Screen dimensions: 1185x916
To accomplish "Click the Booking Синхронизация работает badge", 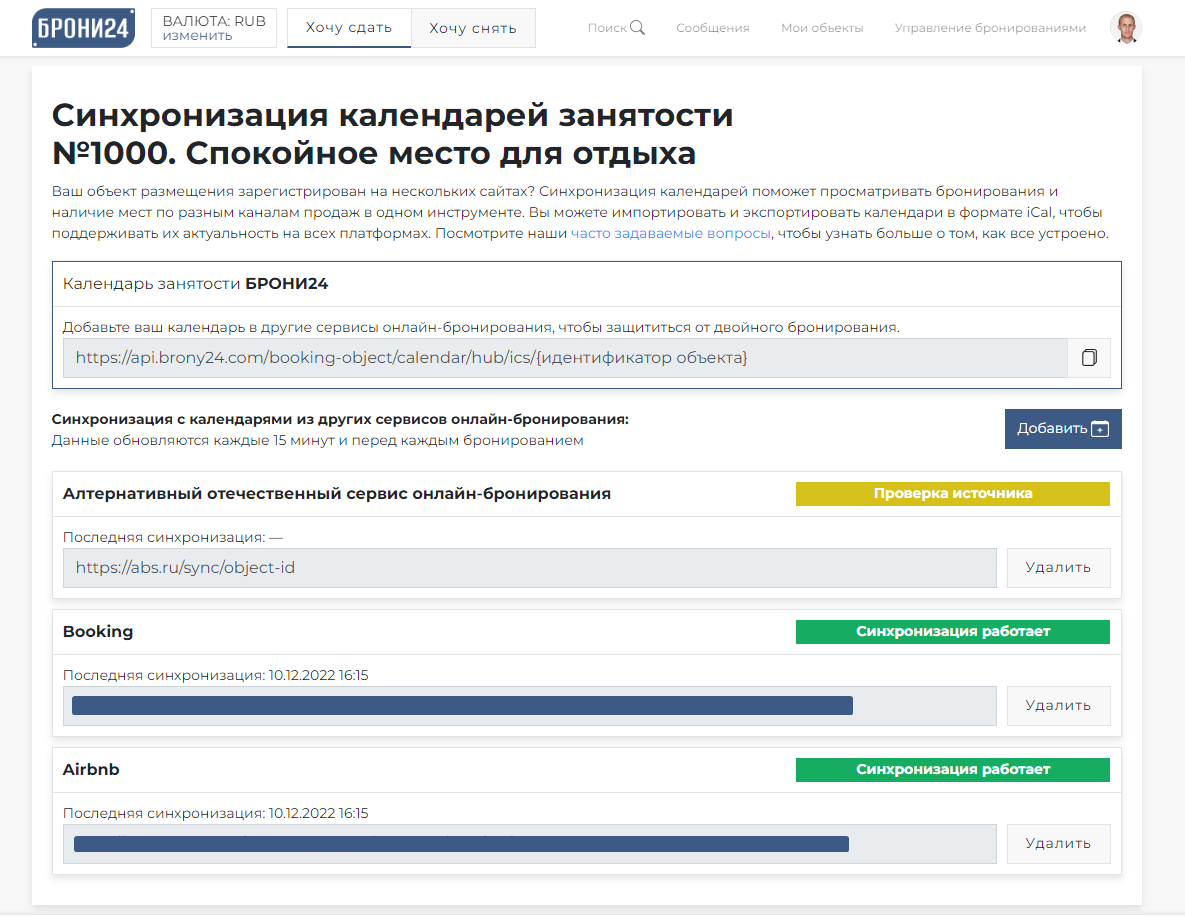I will [x=952, y=632].
